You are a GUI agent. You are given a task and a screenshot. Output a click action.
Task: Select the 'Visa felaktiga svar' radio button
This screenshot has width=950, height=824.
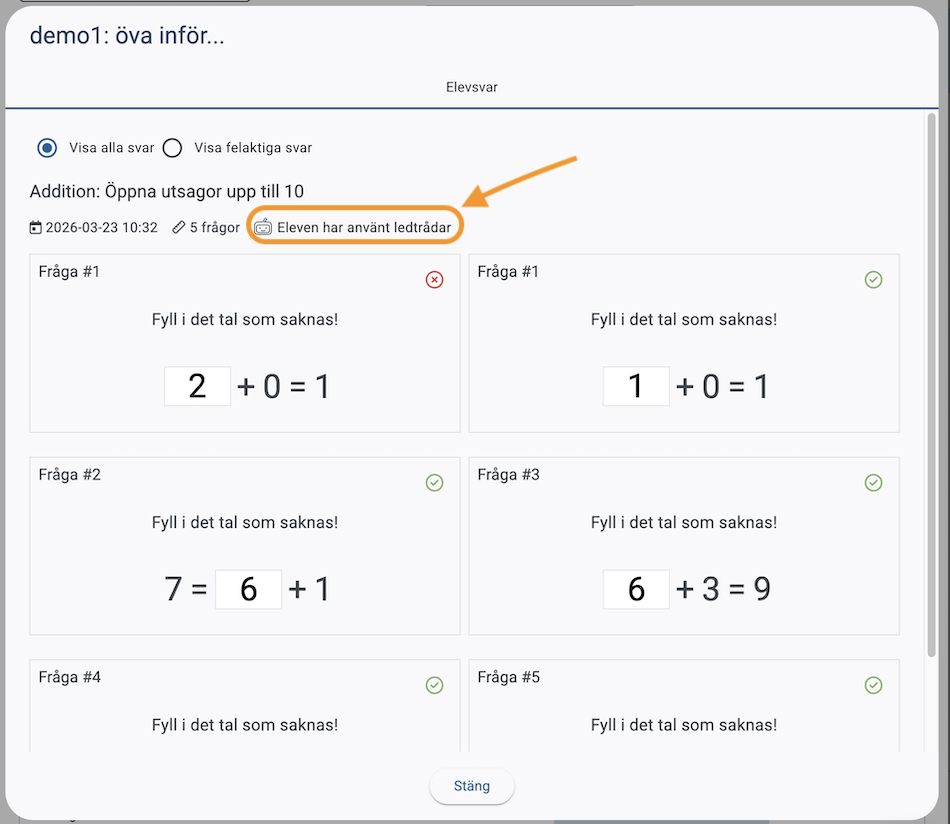(172, 148)
